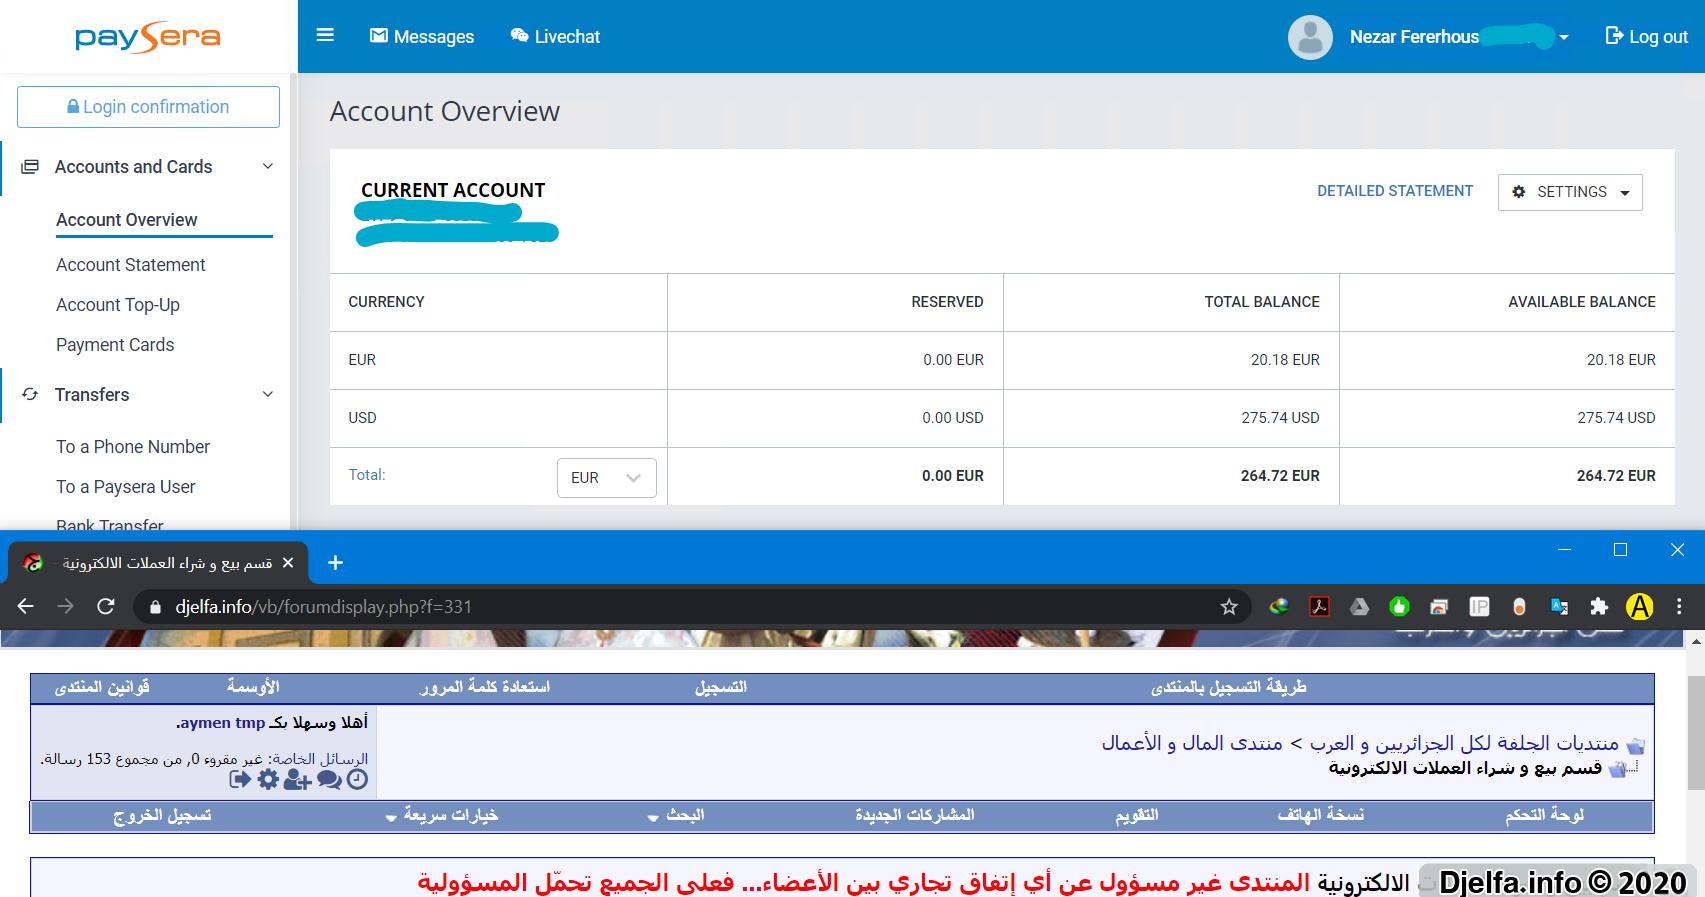
Task: Expand the forum خيارات سريعة dropdown
Action: (442, 816)
